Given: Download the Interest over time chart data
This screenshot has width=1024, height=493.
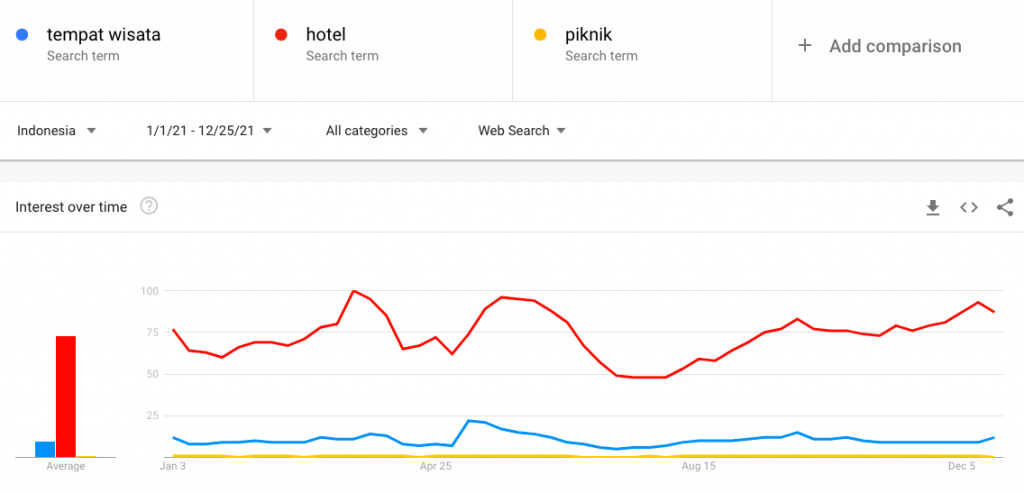Looking at the screenshot, I should click(x=933, y=207).
